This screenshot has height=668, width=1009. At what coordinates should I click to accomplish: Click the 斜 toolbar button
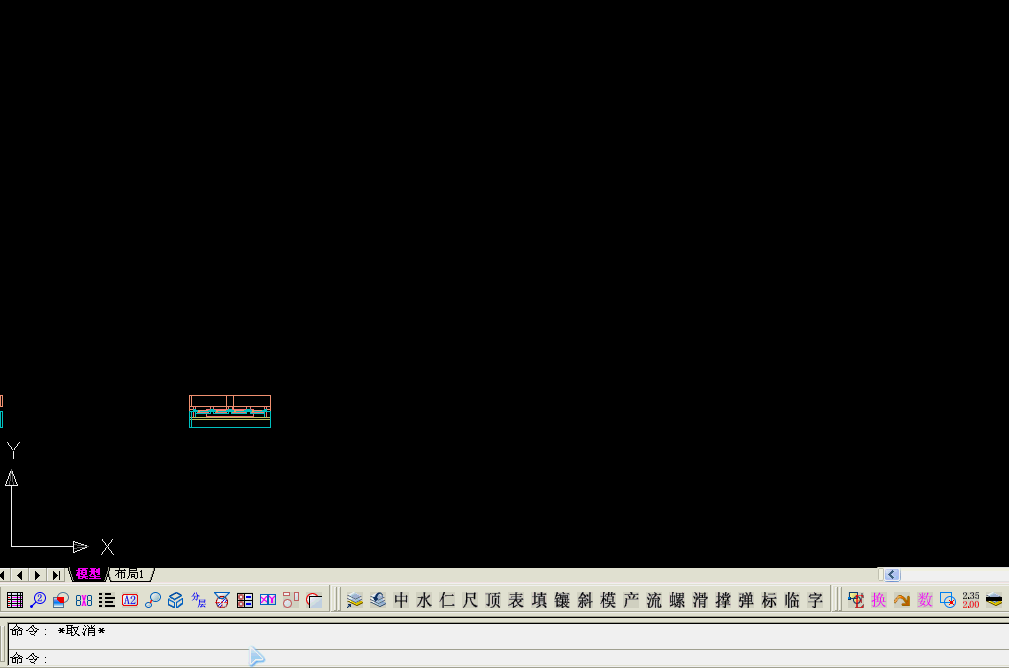point(585,600)
